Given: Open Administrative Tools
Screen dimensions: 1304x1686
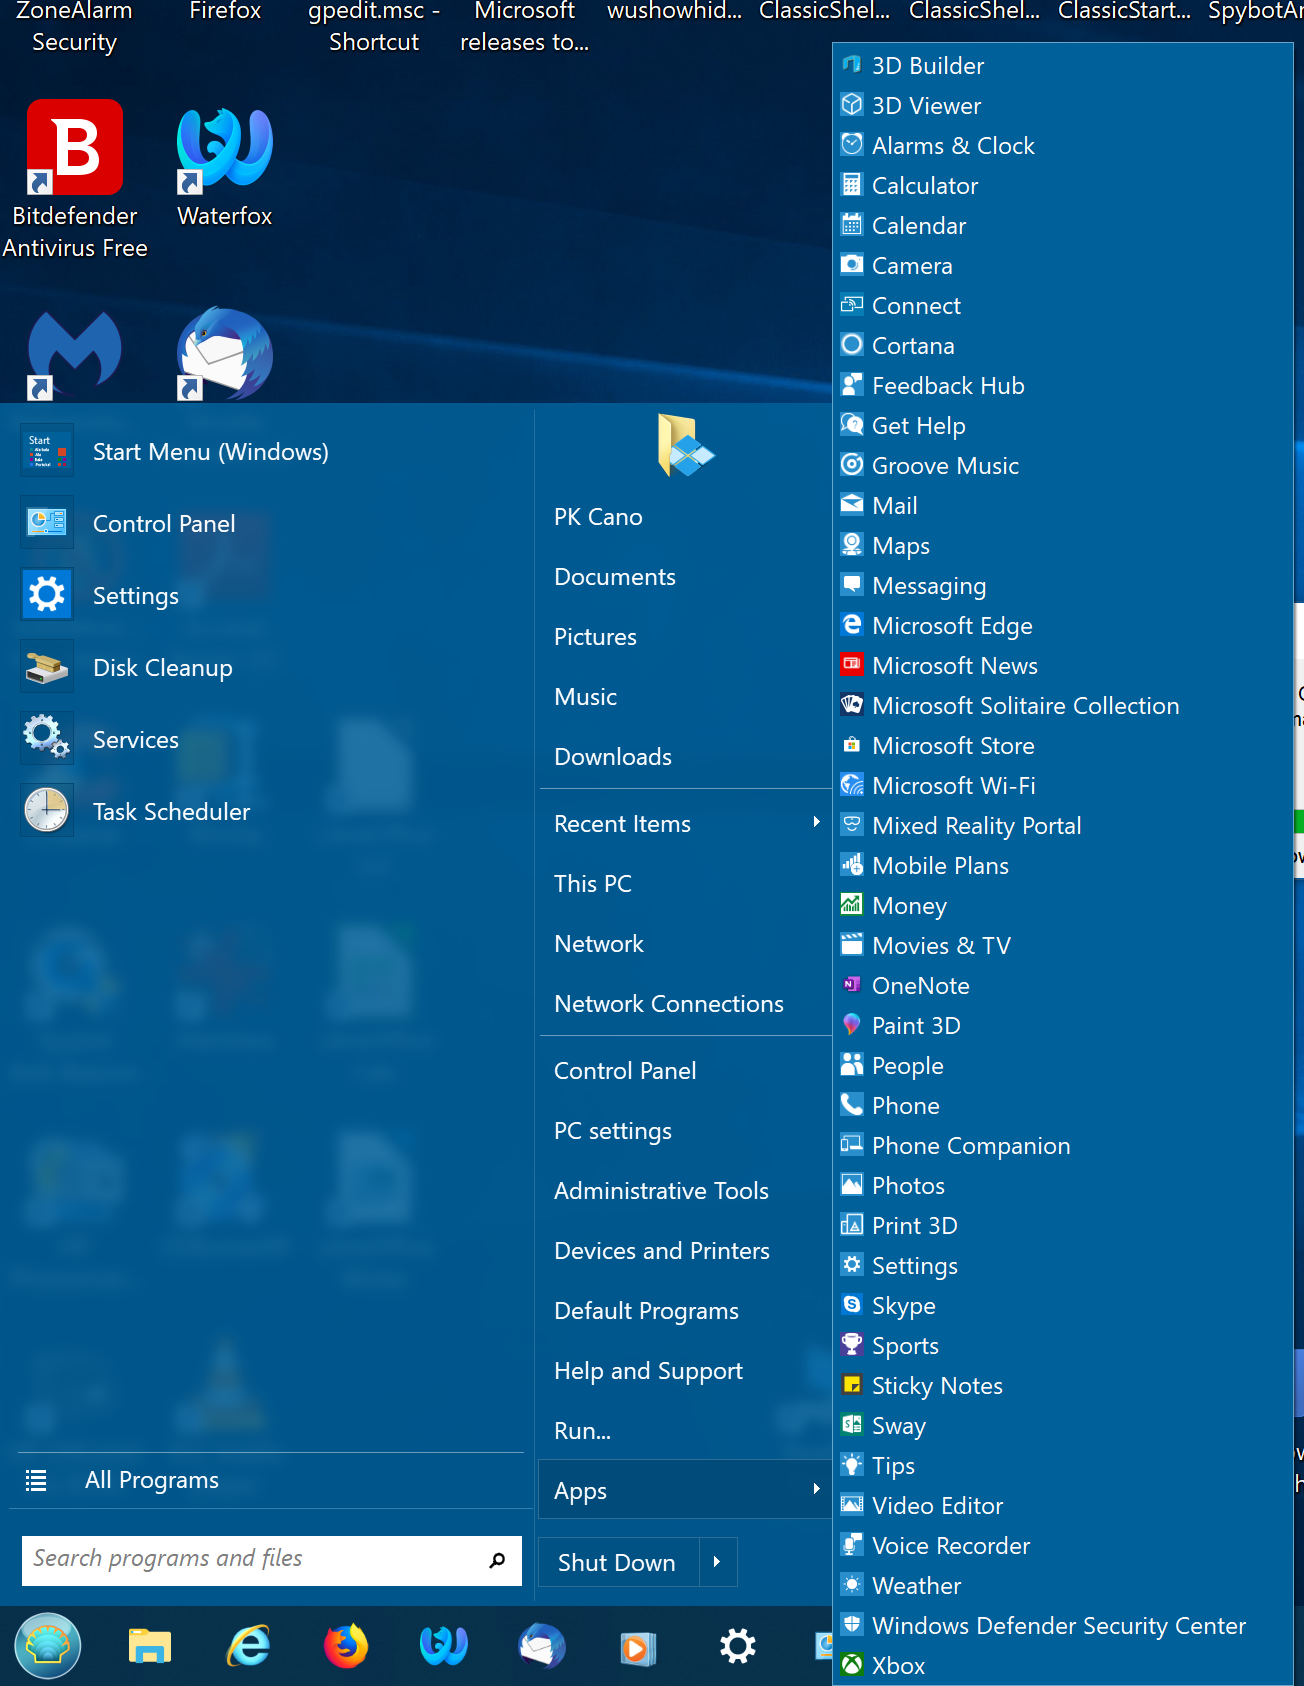Looking at the screenshot, I should [685, 1191].
